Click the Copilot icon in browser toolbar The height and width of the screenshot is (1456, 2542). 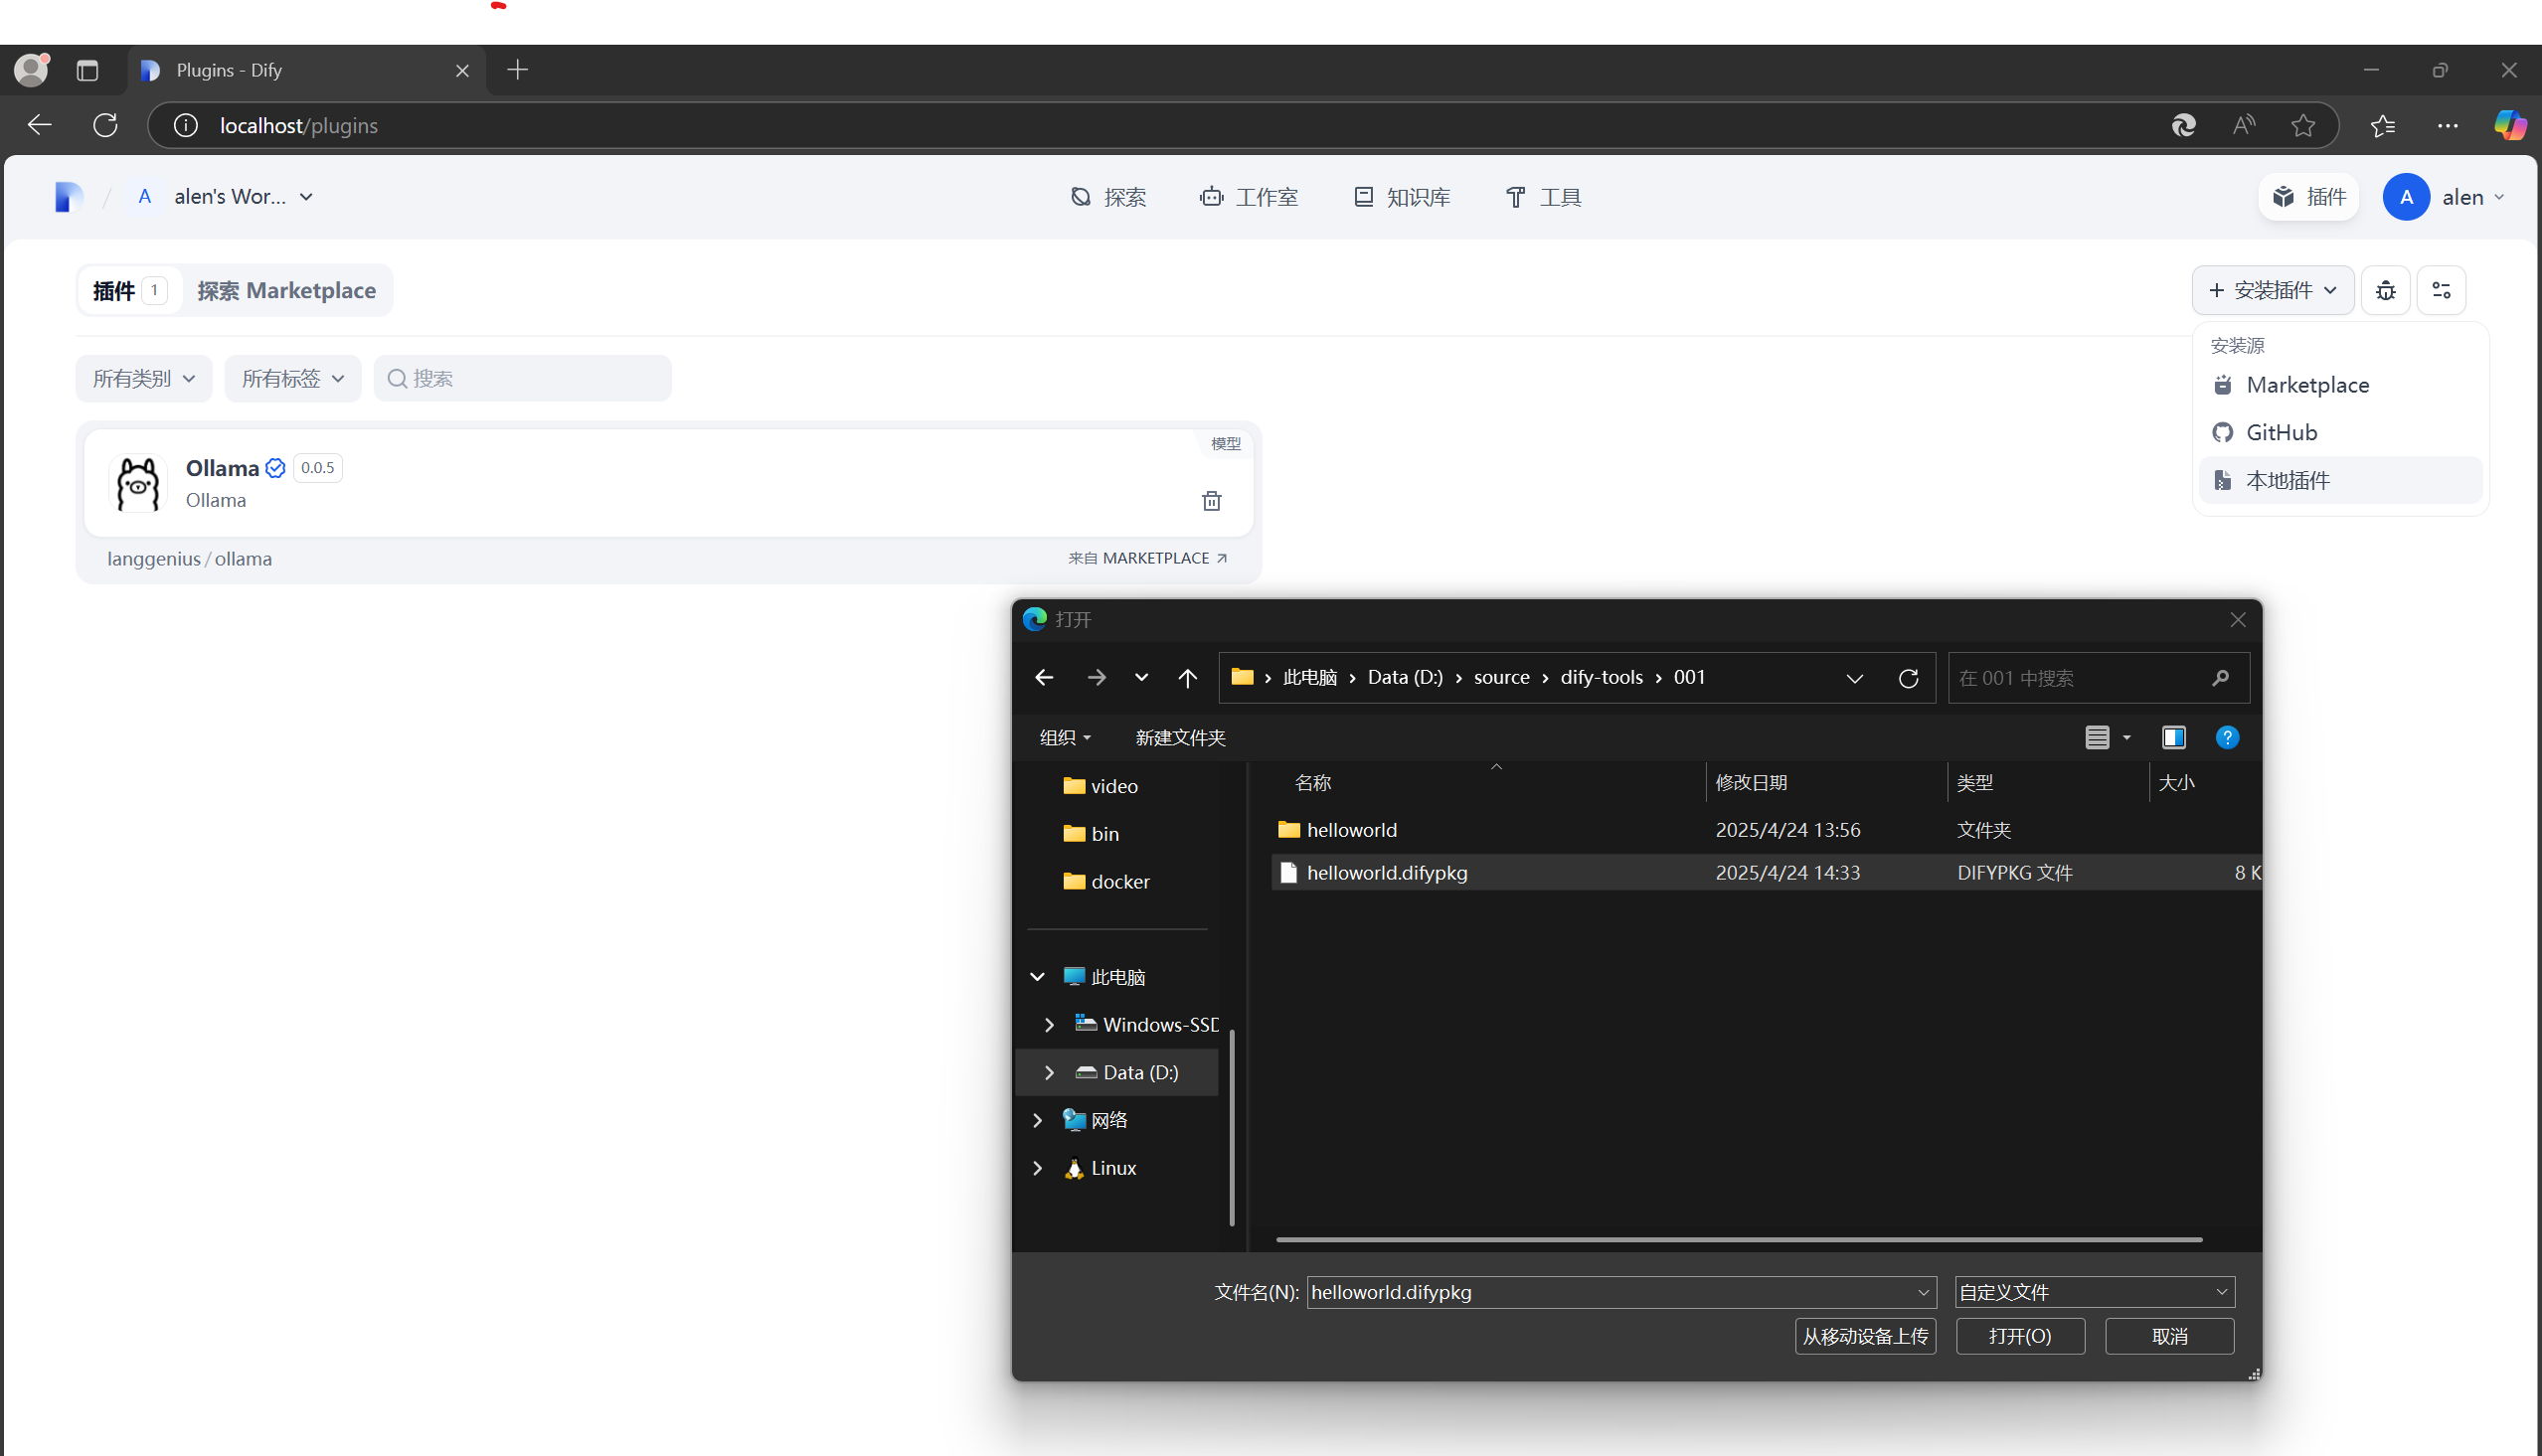(2509, 125)
